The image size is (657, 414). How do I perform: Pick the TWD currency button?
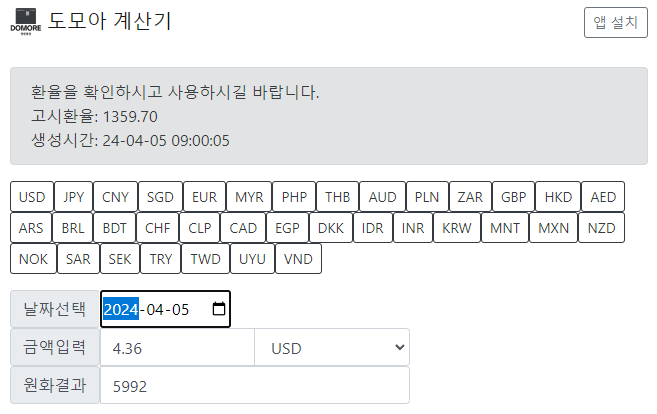205,259
